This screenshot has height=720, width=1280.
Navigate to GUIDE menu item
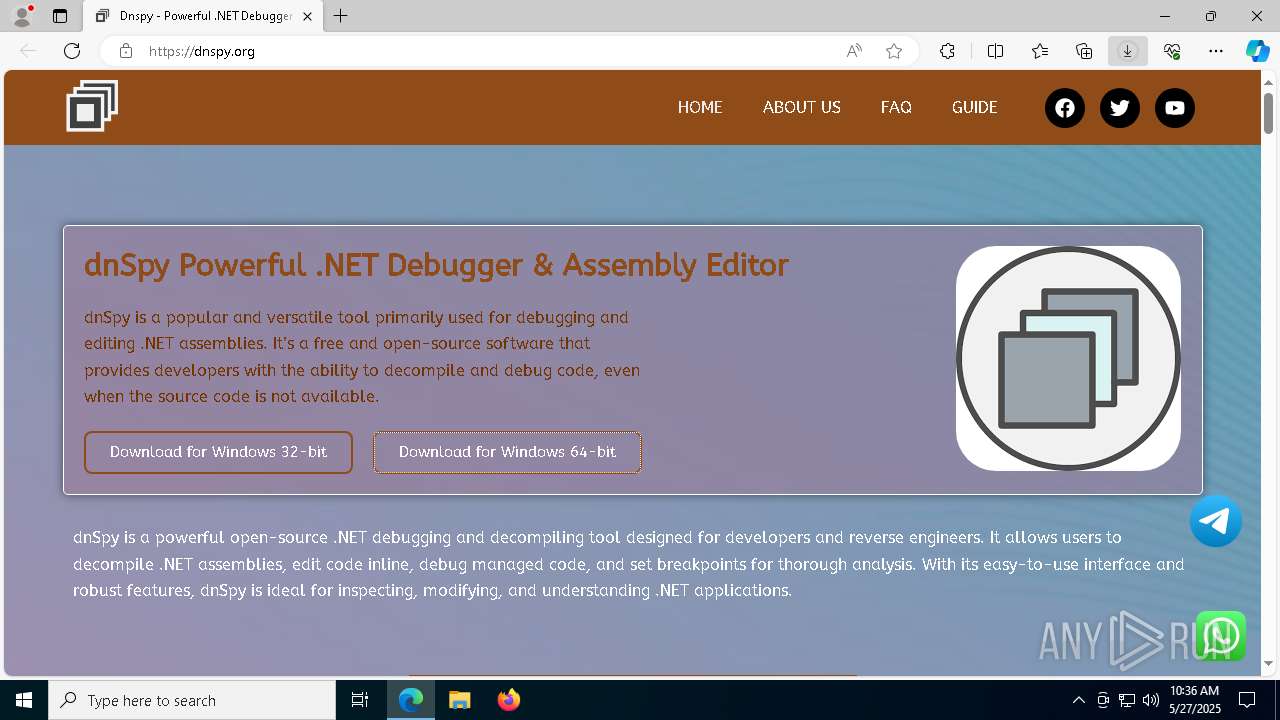click(x=975, y=107)
